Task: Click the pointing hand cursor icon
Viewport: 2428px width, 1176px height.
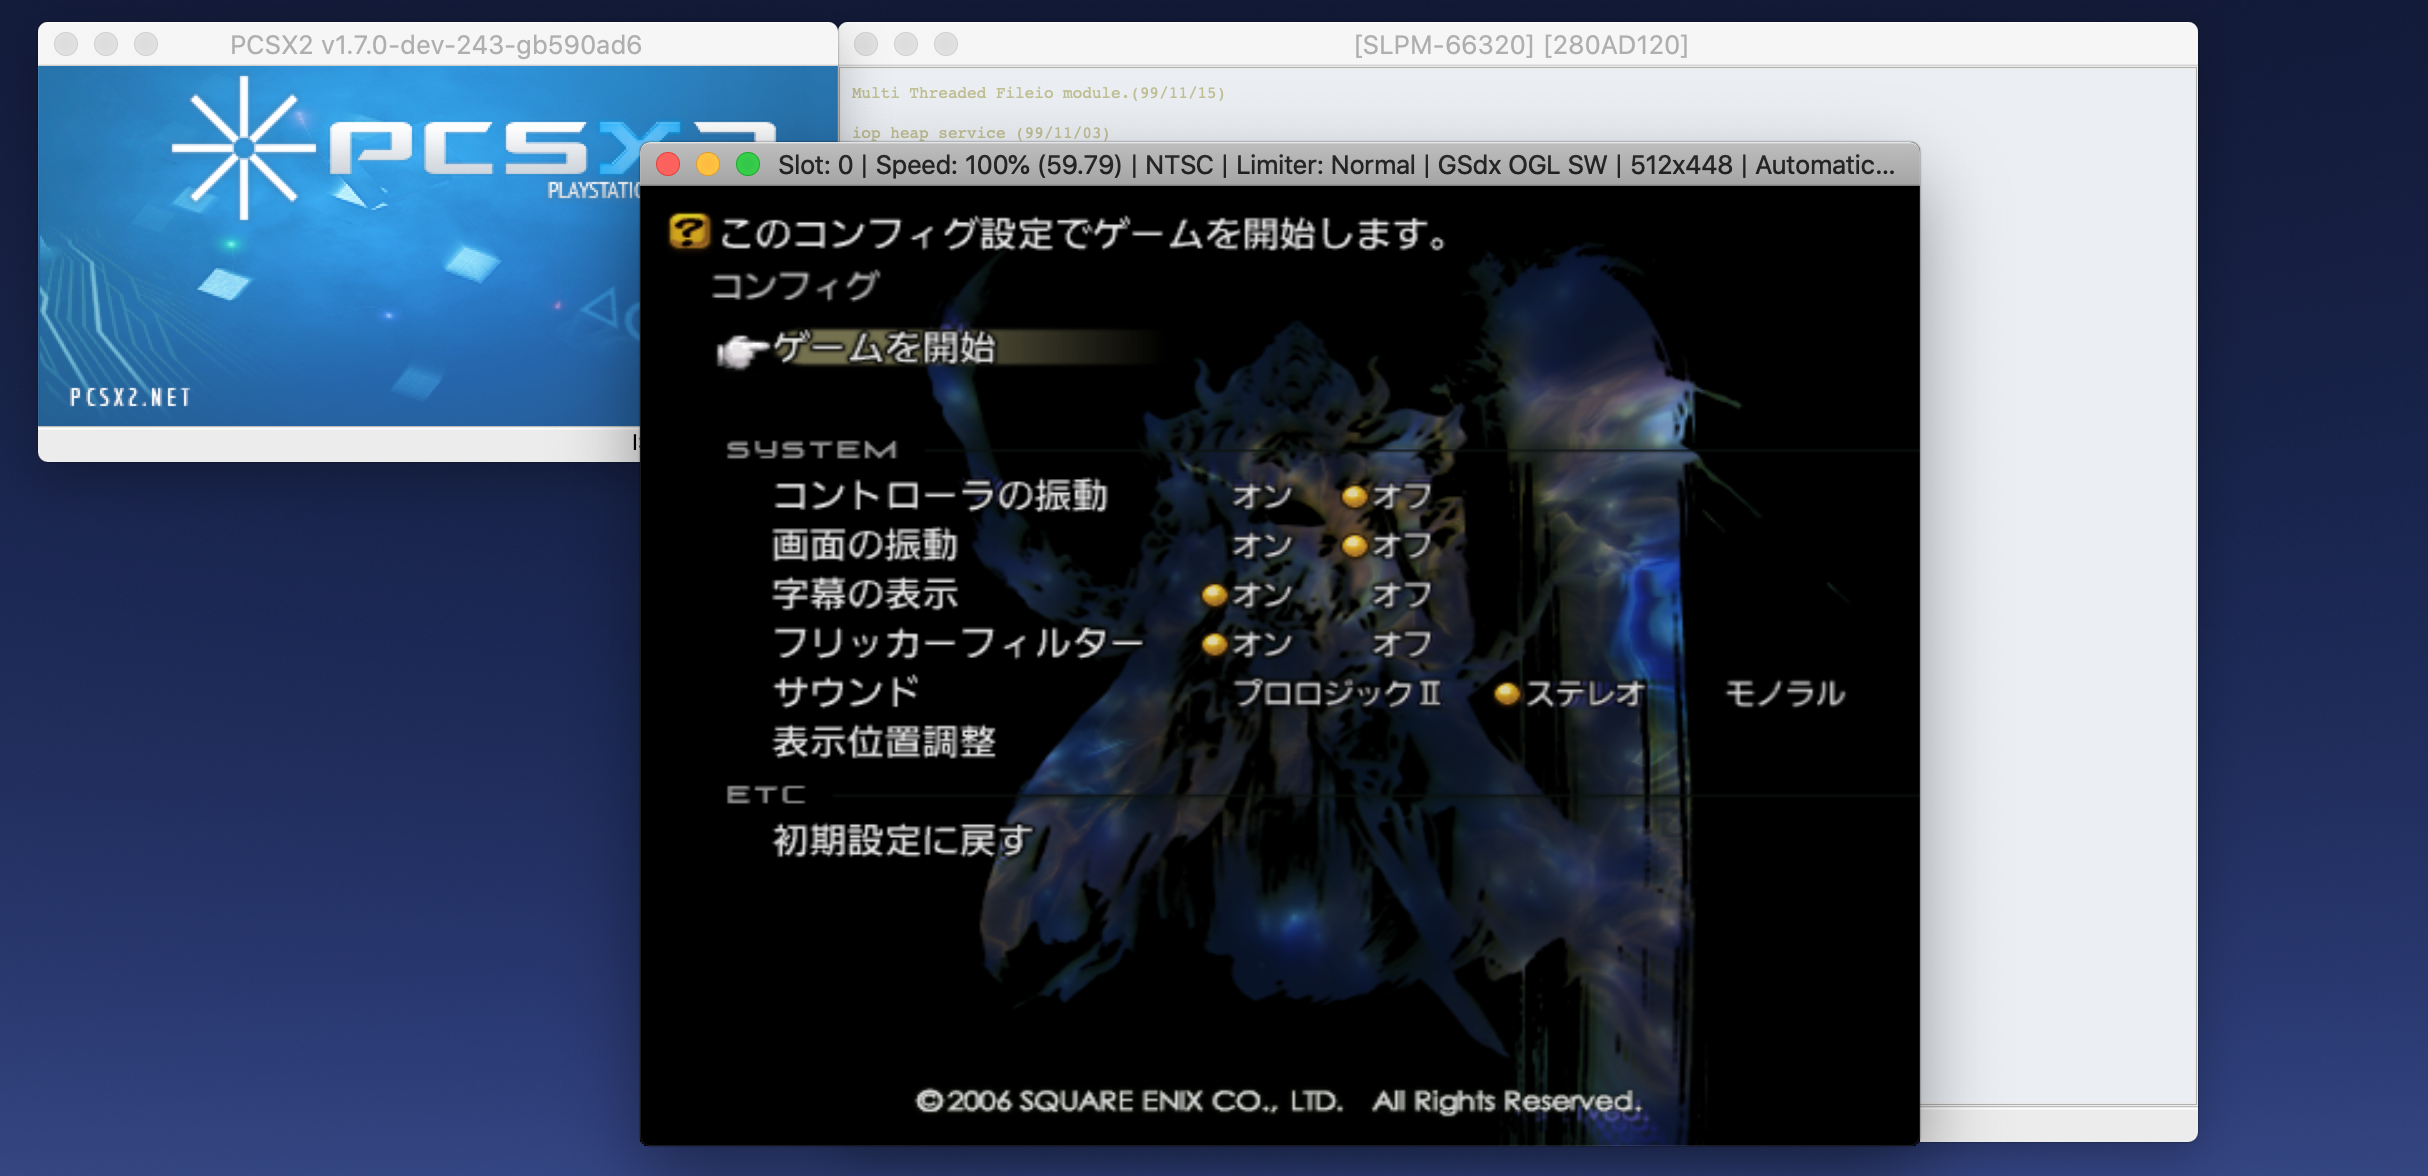Action: [742, 351]
